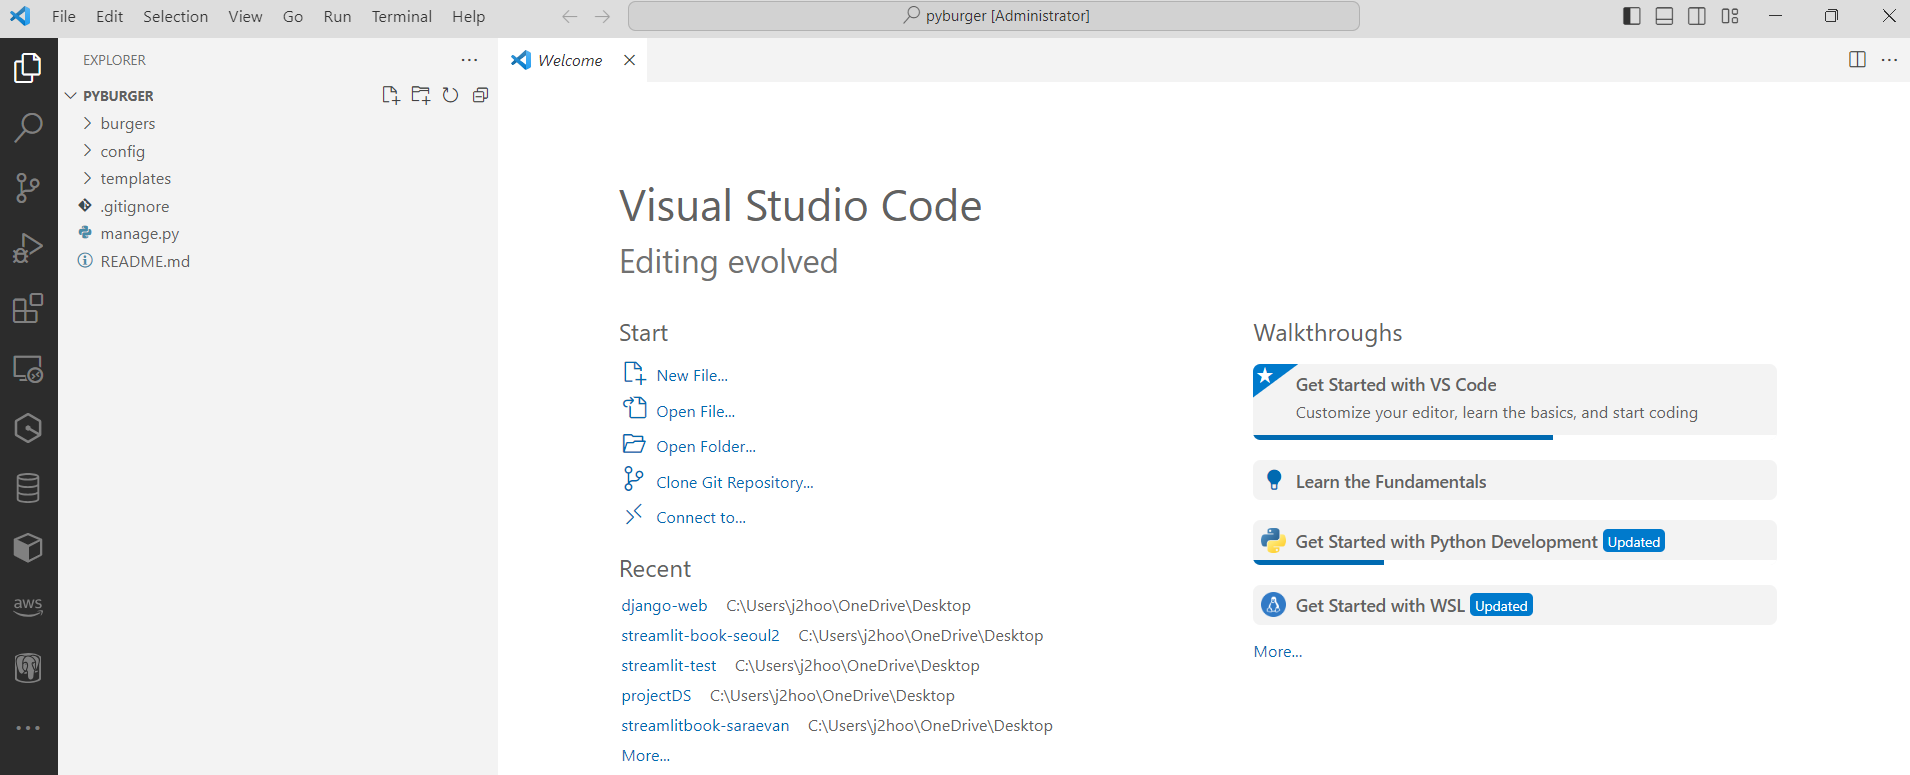Go back using navigation arrow

click(570, 16)
